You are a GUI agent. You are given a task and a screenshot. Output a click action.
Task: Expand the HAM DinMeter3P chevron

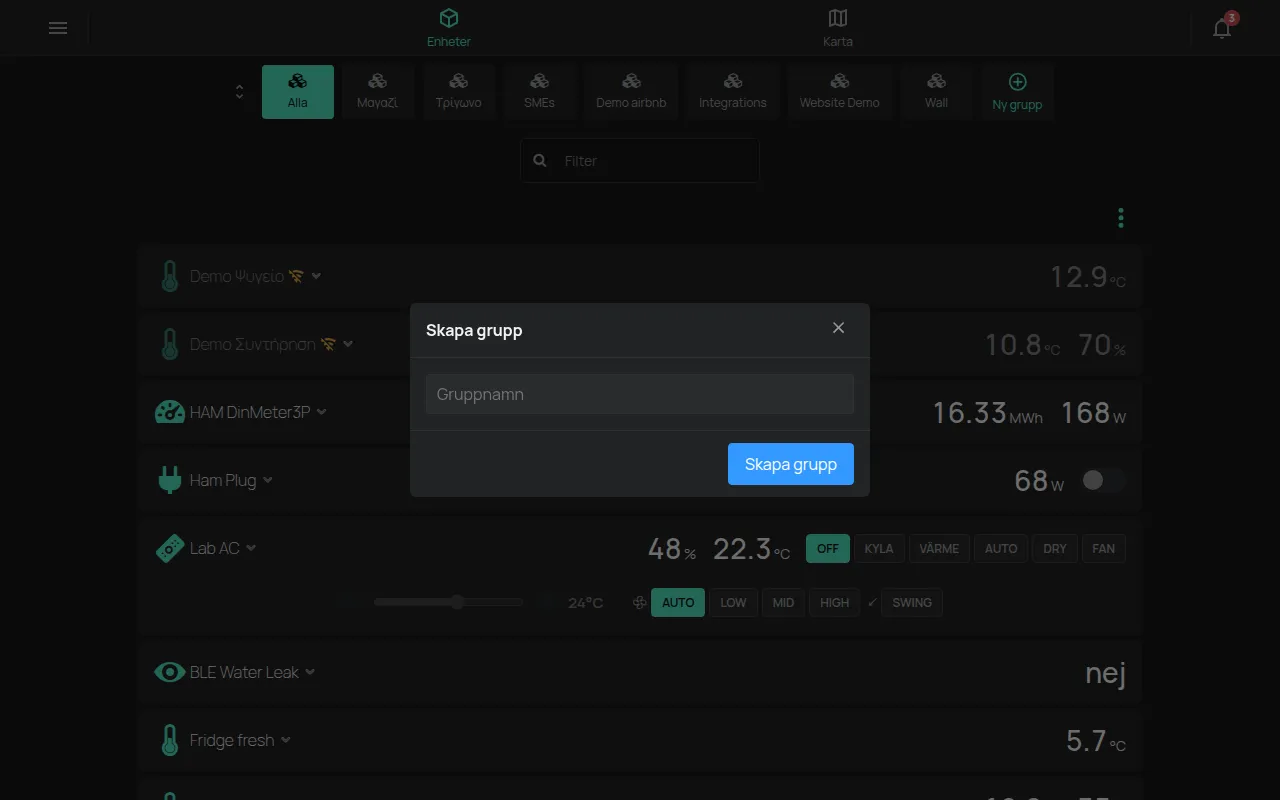[322, 412]
